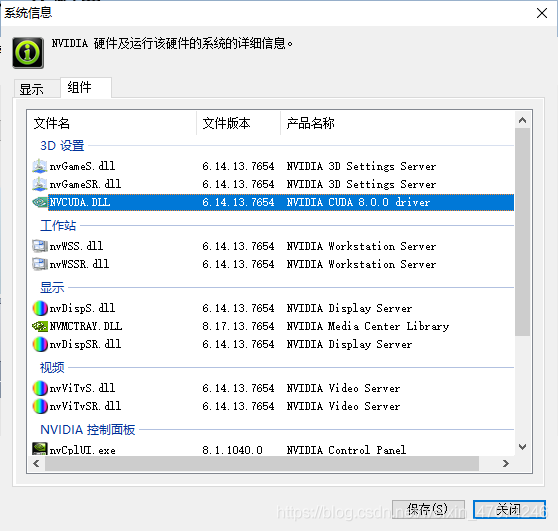
Task: Select the 3D 设置 group header
Action: 62,146
